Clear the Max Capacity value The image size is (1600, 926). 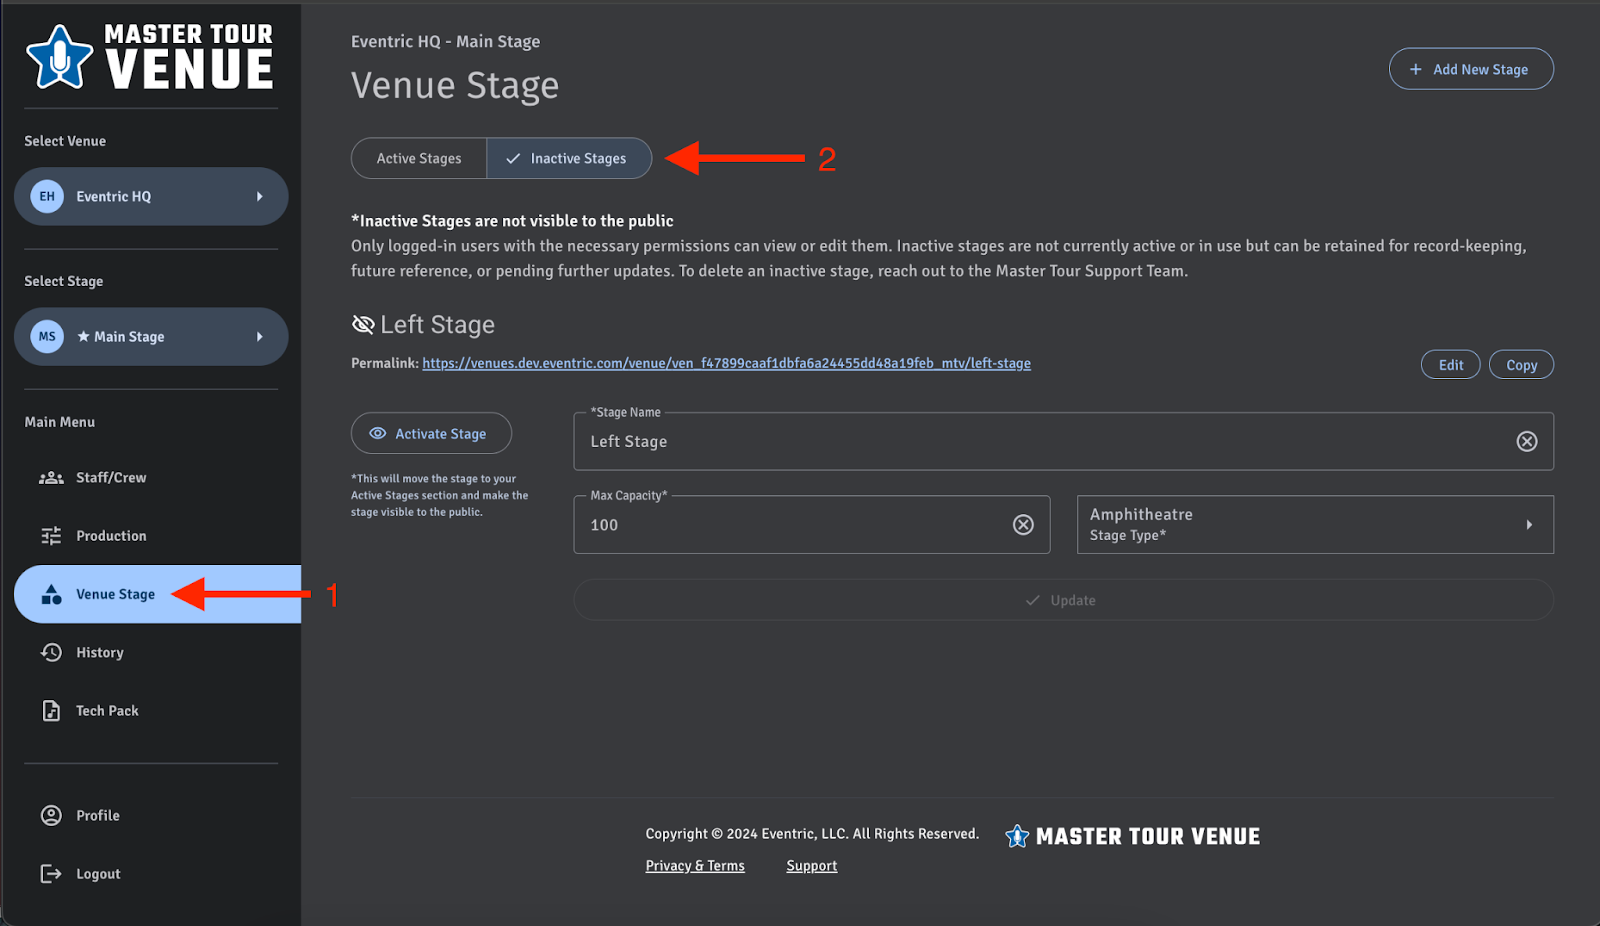1023,524
